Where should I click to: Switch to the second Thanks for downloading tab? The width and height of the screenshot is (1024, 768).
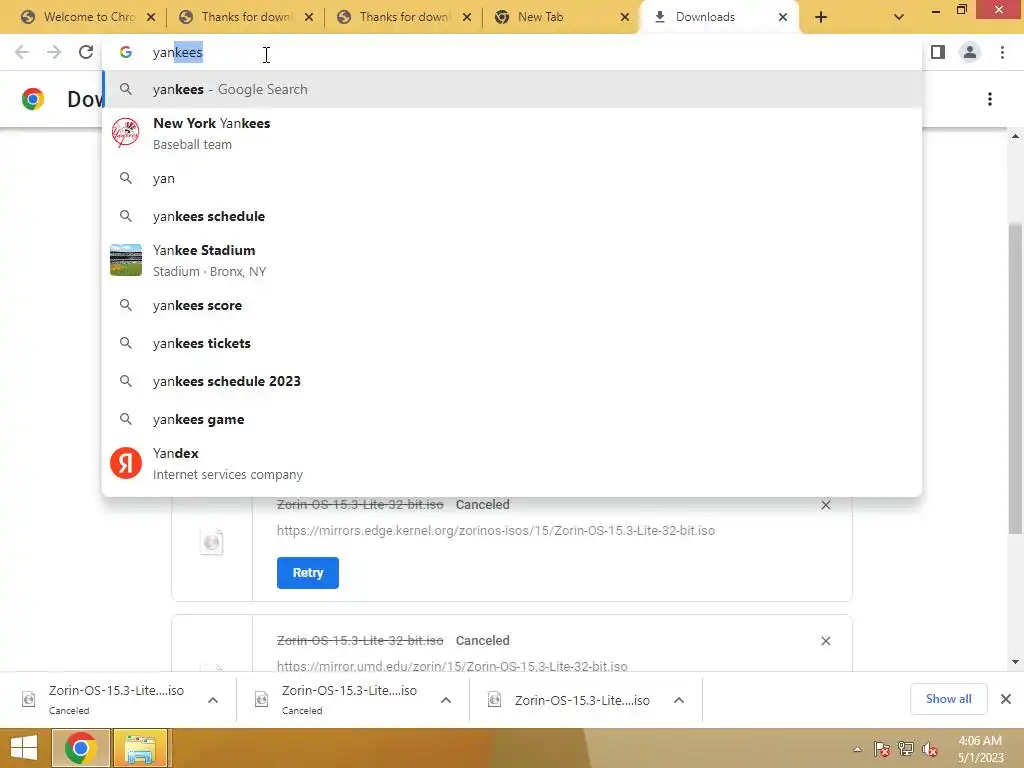click(x=404, y=17)
